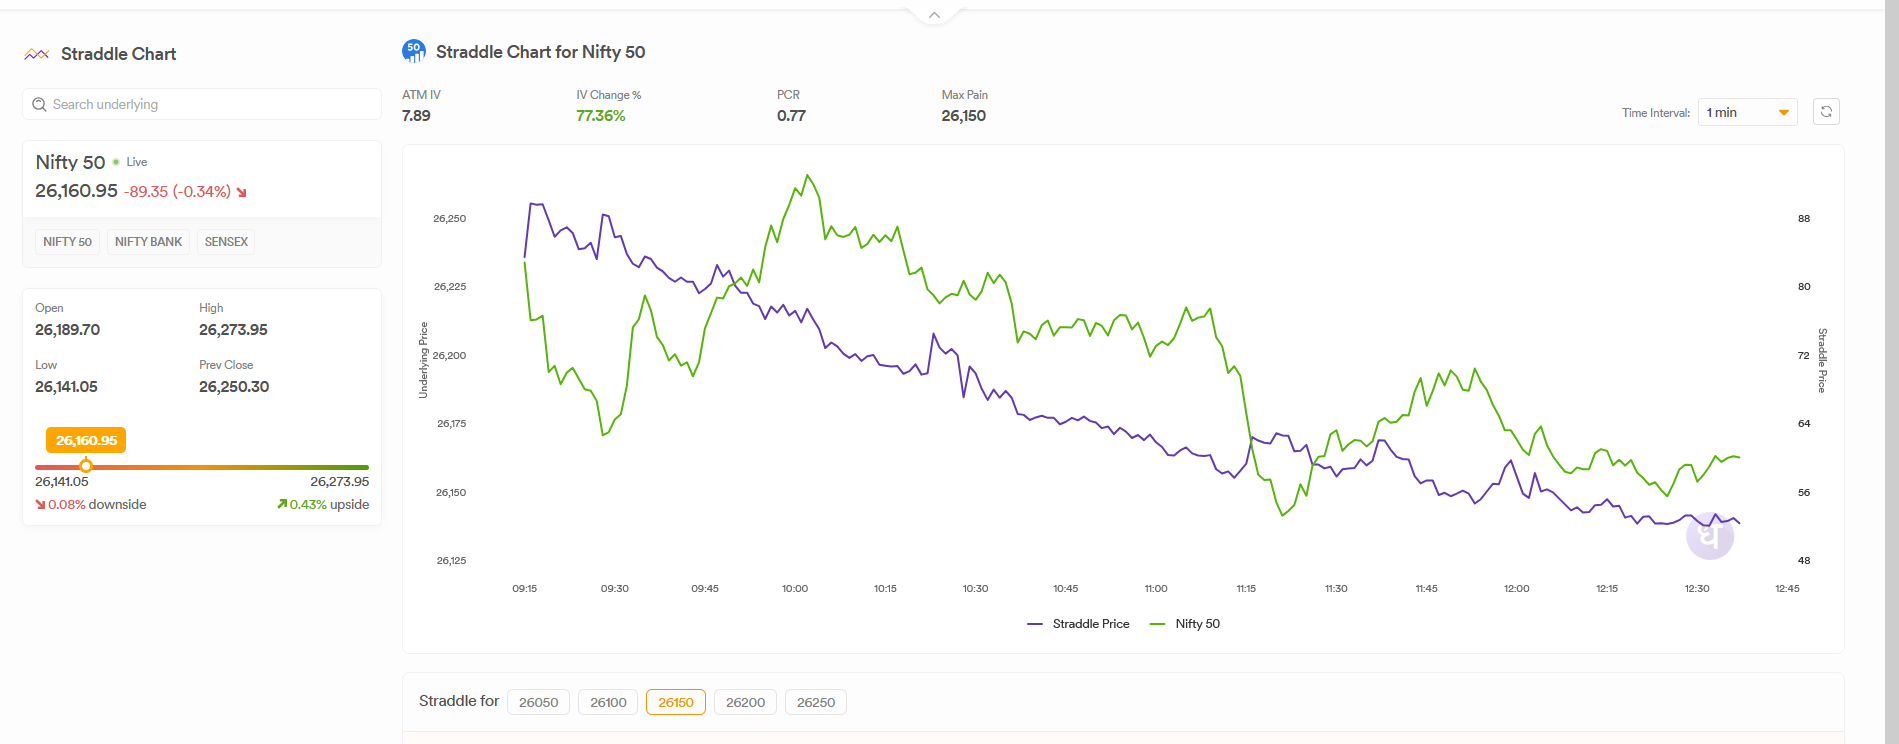Image resolution: width=1899 pixels, height=744 pixels.
Task: Click the purple floating chat icon
Action: (x=1709, y=537)
